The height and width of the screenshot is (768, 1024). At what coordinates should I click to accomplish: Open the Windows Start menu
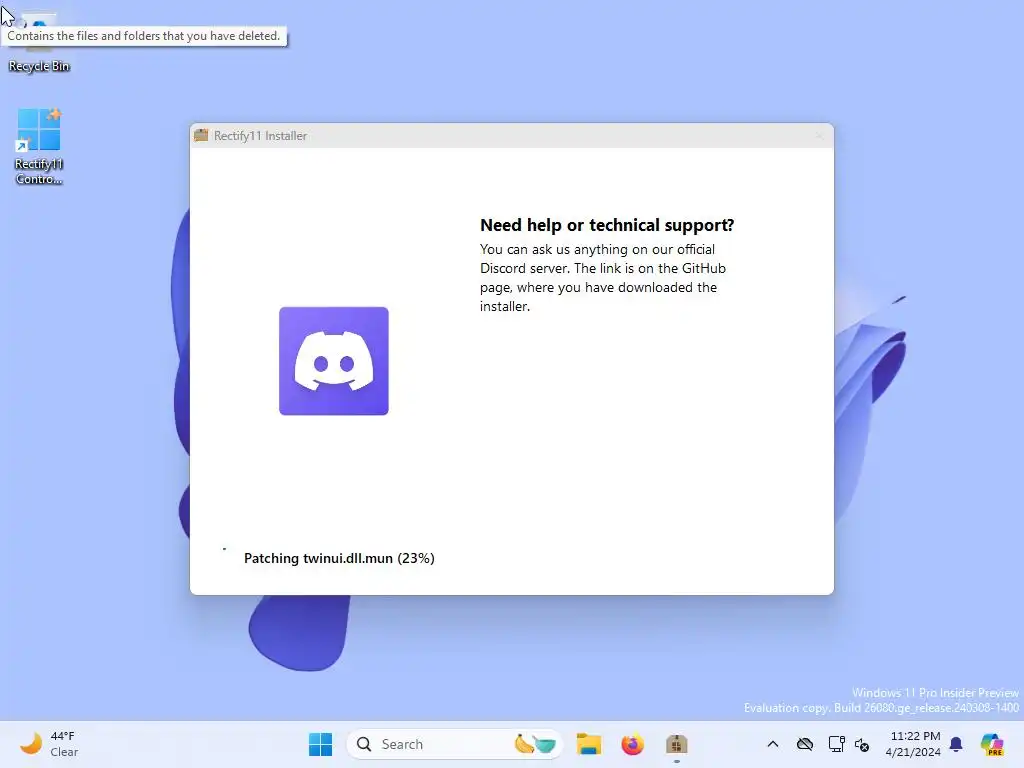click(320, 744)
